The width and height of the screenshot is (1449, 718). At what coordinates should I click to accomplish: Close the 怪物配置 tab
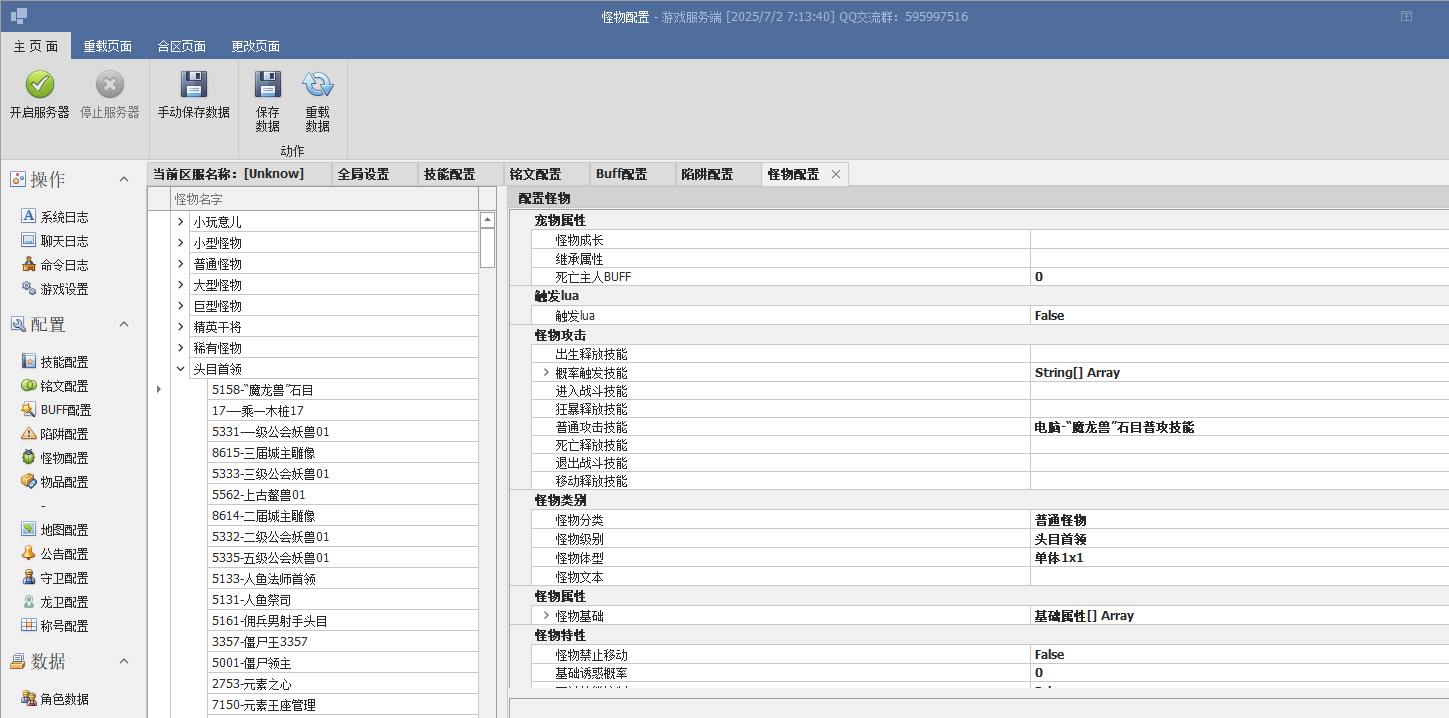[x=836, y=174]
